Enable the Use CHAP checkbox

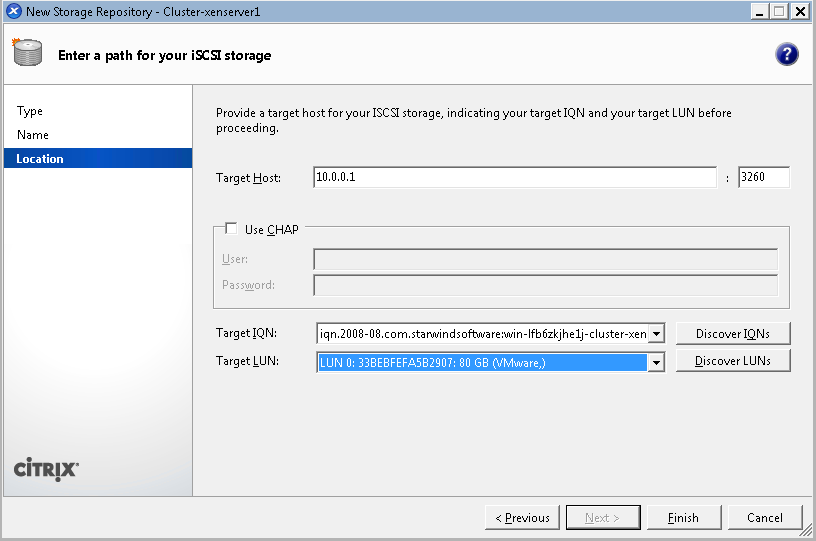click(x=232, y=229)
